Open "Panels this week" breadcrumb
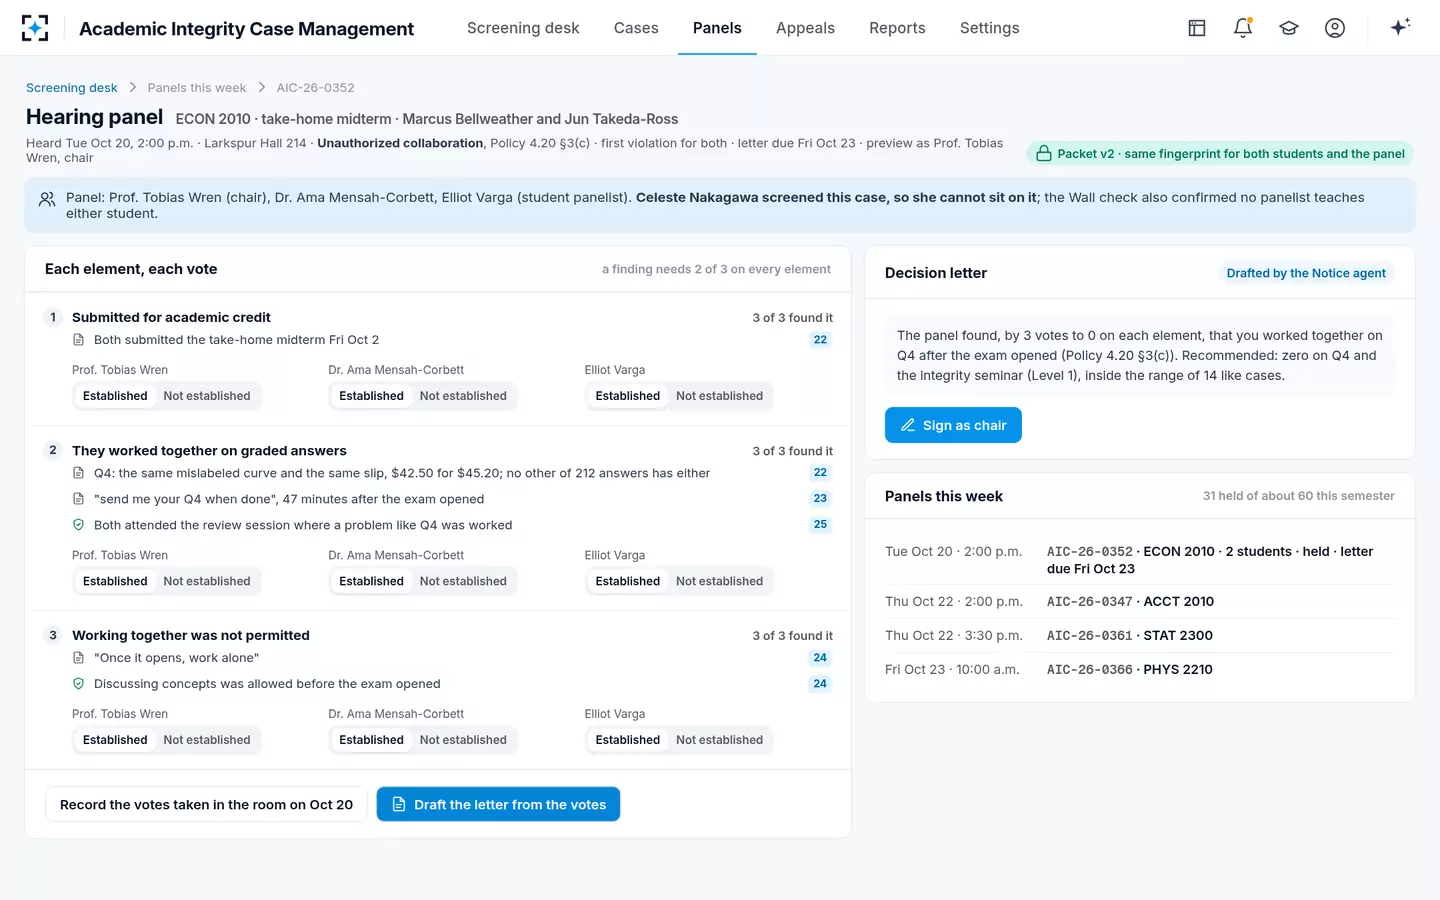Image resolution: width=1440 pixels, height=900 pixels. pos(197,88)
